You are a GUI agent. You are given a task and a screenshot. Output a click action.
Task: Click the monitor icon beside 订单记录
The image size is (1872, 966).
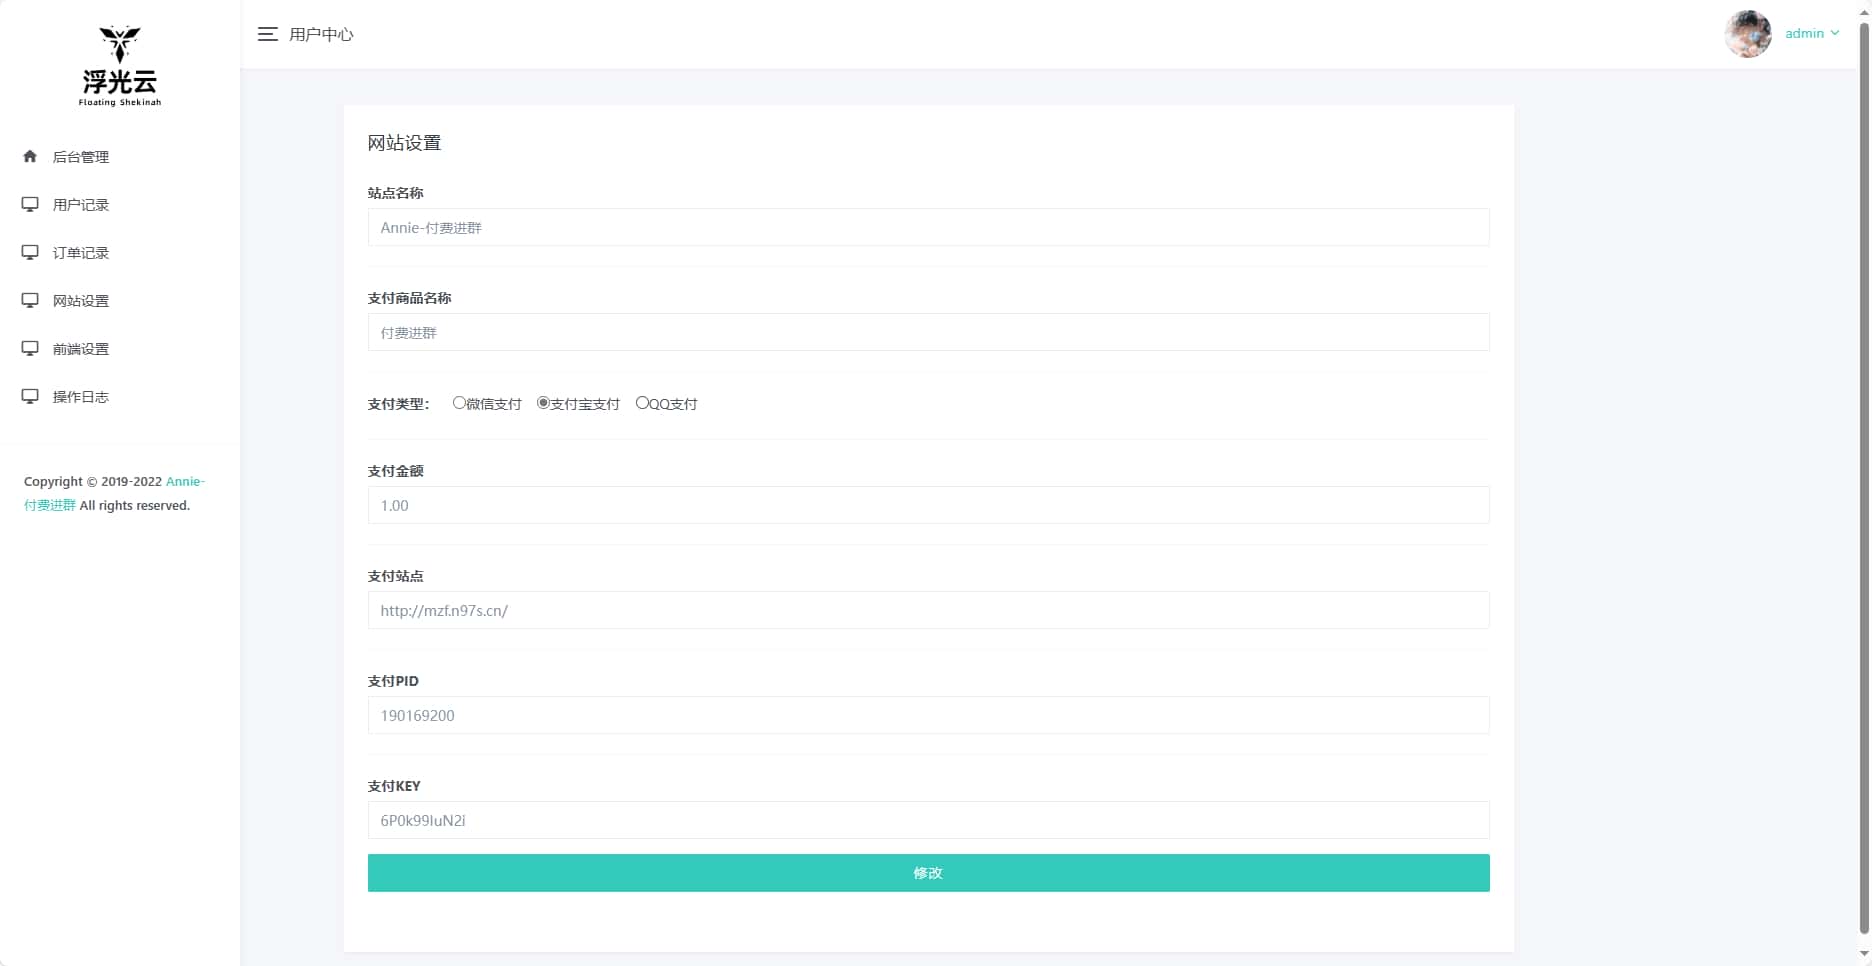coord(30,252)
